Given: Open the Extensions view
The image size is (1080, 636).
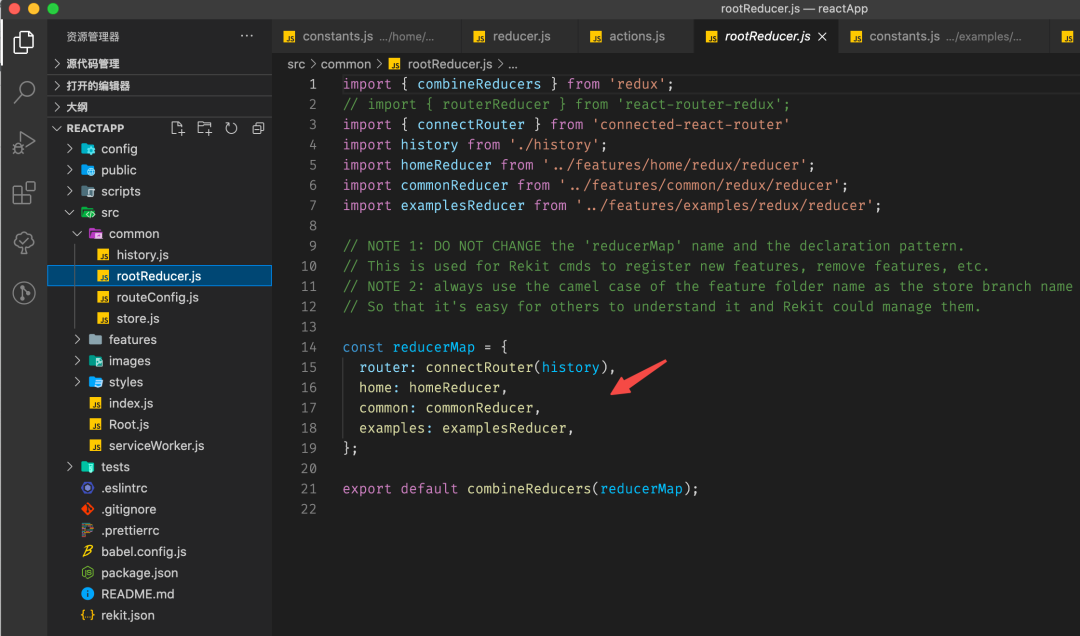Looking at the screenshot, I should (x=23, y=193).
